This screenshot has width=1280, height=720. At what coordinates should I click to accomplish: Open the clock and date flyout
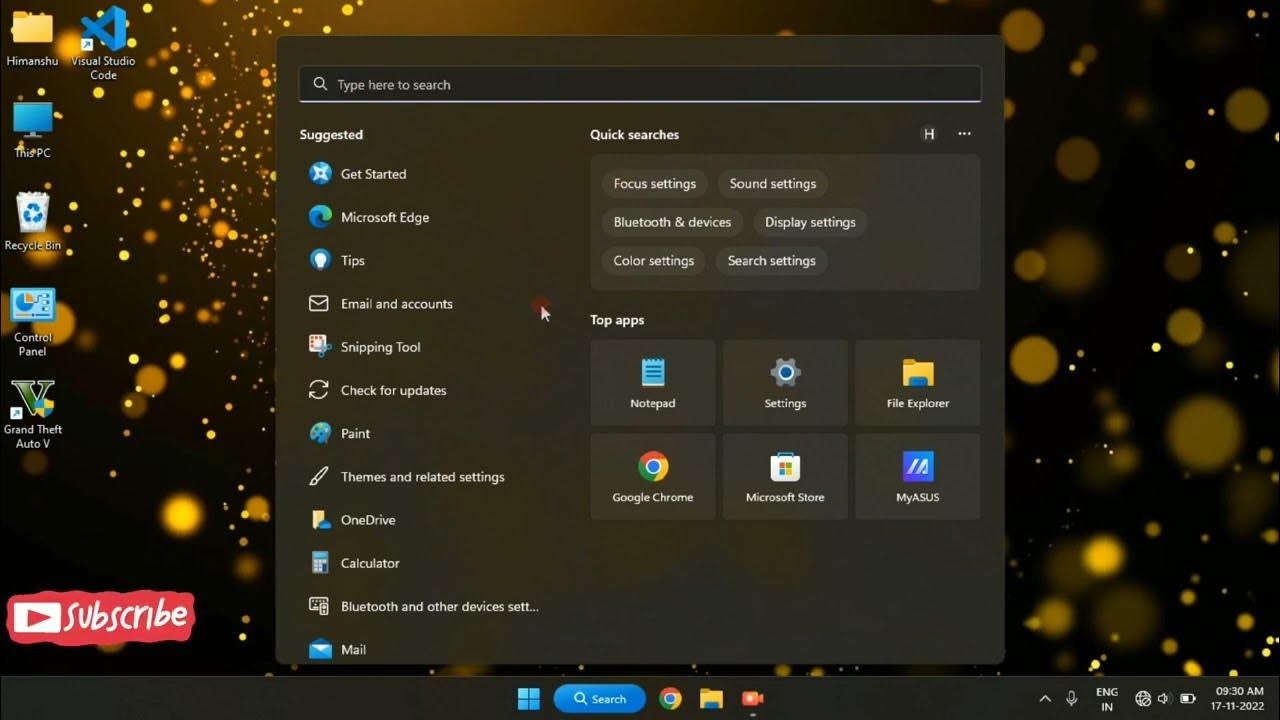click(1239, 699)
